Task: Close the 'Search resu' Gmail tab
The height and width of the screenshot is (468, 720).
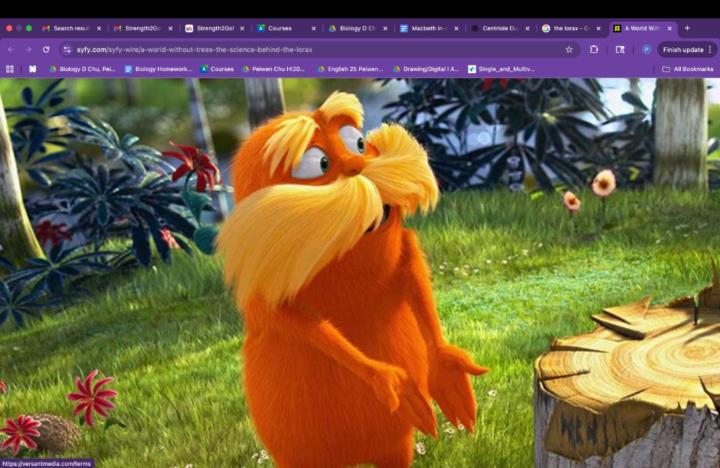Action: [99, 28]
